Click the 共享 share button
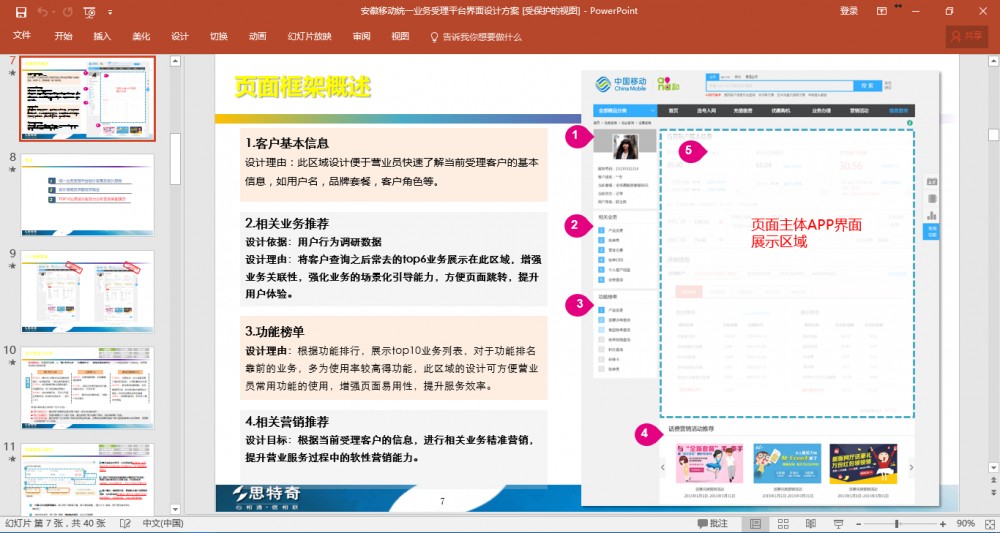This screenshot has height=533, width=1000. (966, 36)
